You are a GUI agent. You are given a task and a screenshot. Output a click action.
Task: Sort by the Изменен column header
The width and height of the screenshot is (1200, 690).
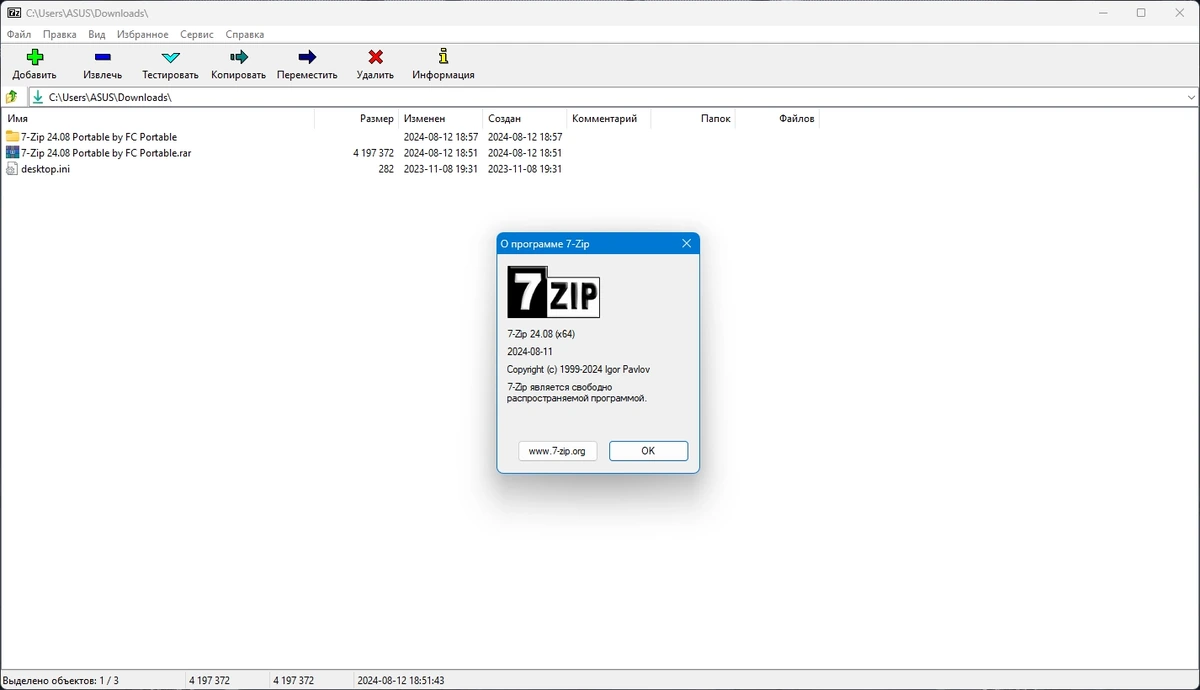tap(440, 118)
